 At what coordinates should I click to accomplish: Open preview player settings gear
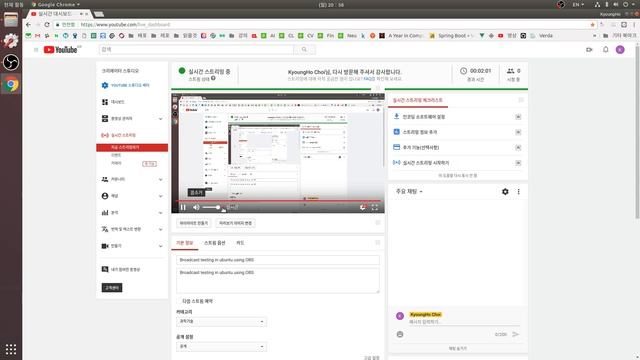coord(362,207)
